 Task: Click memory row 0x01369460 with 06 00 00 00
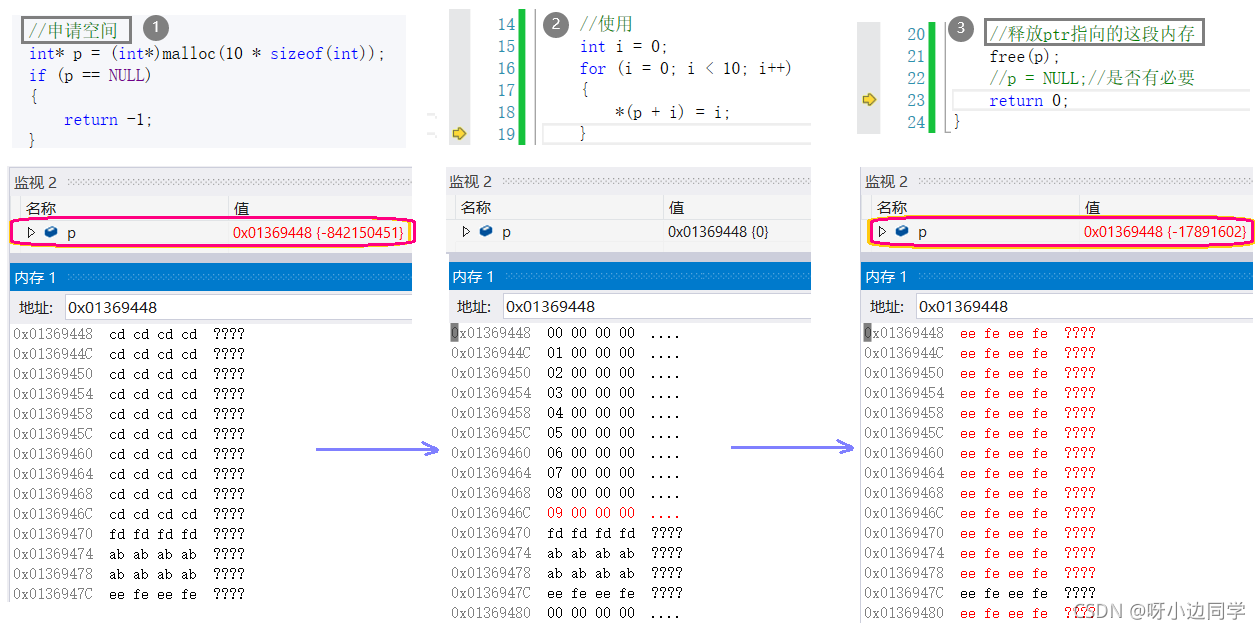(x=566, y=453)
